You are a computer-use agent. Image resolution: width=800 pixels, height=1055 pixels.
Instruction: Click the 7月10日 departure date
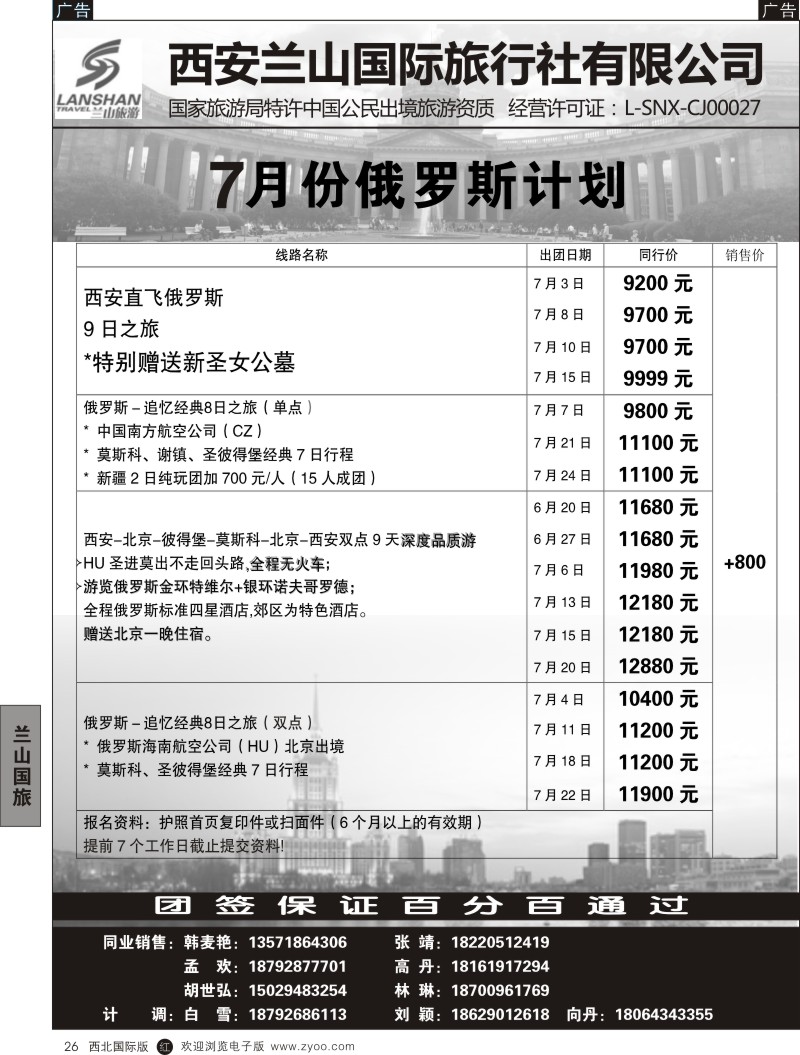point(562,347)
